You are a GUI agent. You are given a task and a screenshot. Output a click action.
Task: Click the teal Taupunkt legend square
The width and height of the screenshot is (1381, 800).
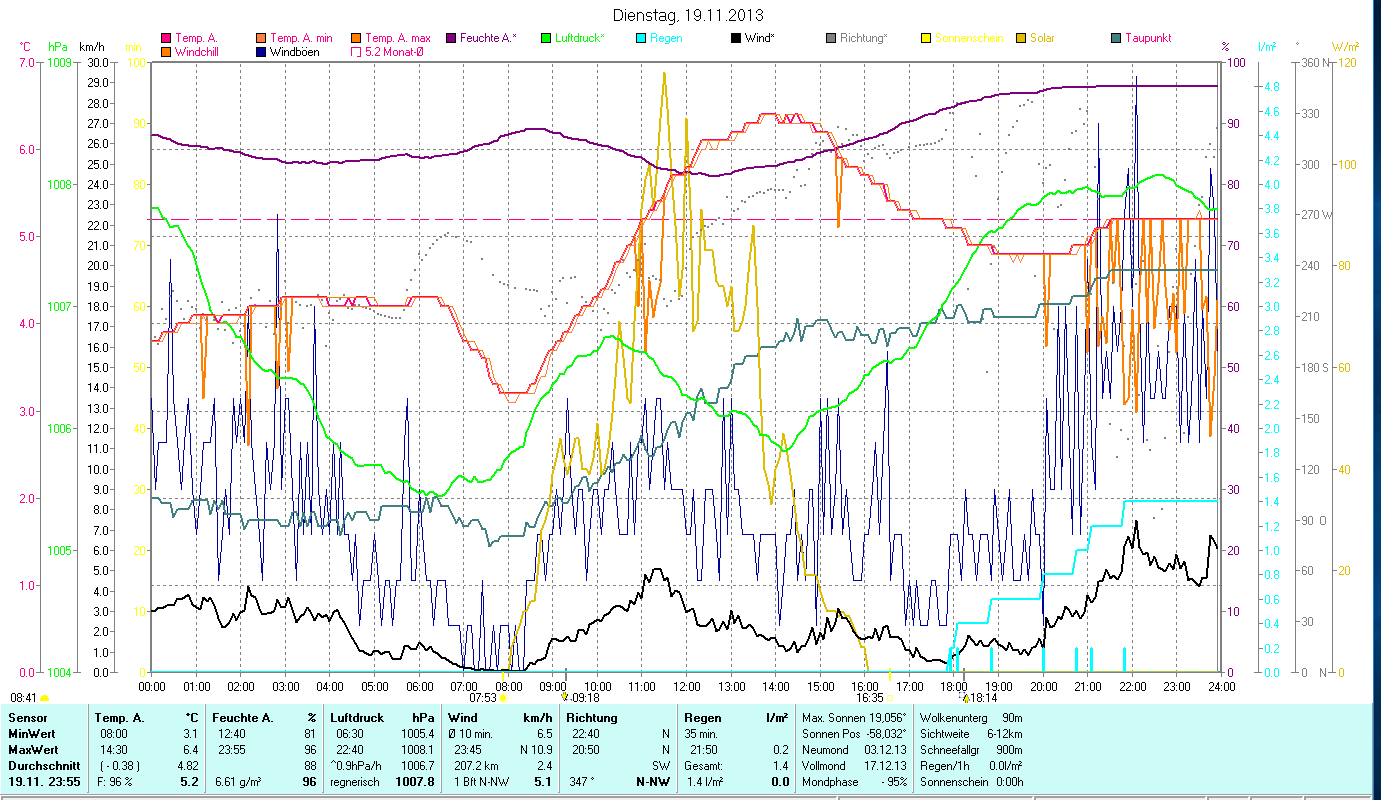point(1116,38)
